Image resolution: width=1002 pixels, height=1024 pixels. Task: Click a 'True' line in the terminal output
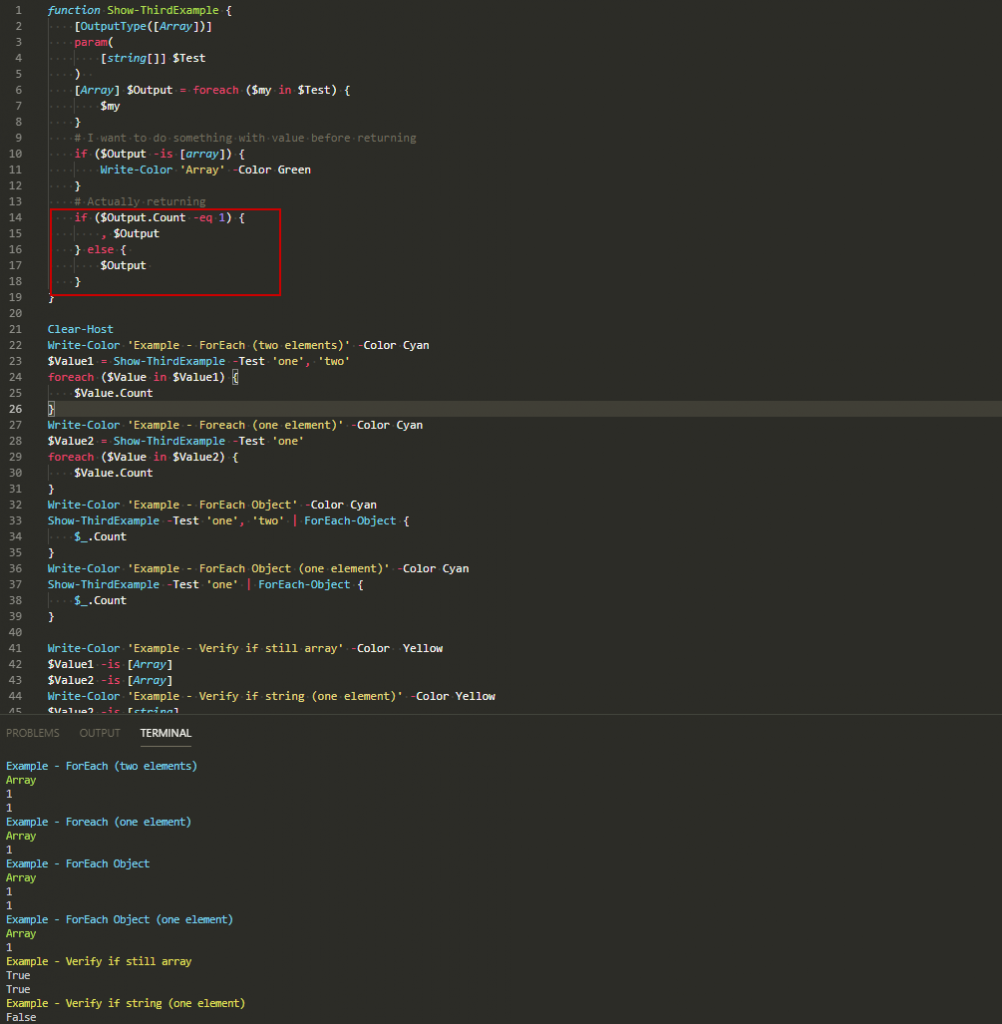17,975
